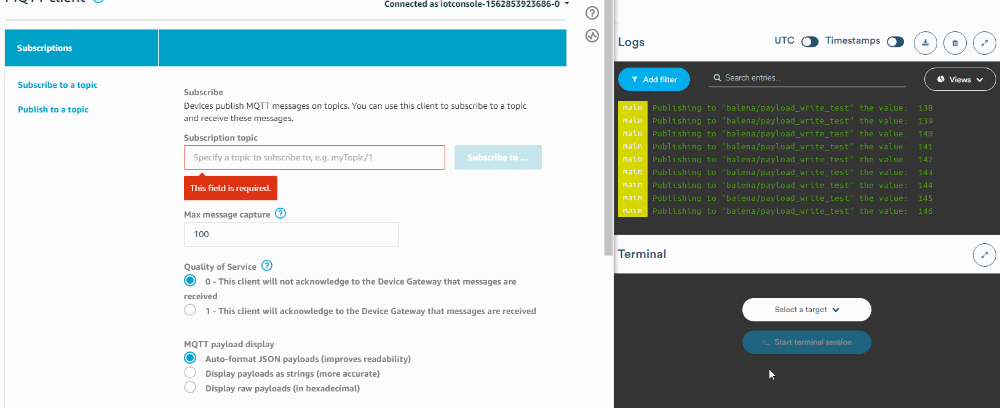Screen dimensions: 1000x408
Task: Download the logs using the download icon
Action: point(927,42)
